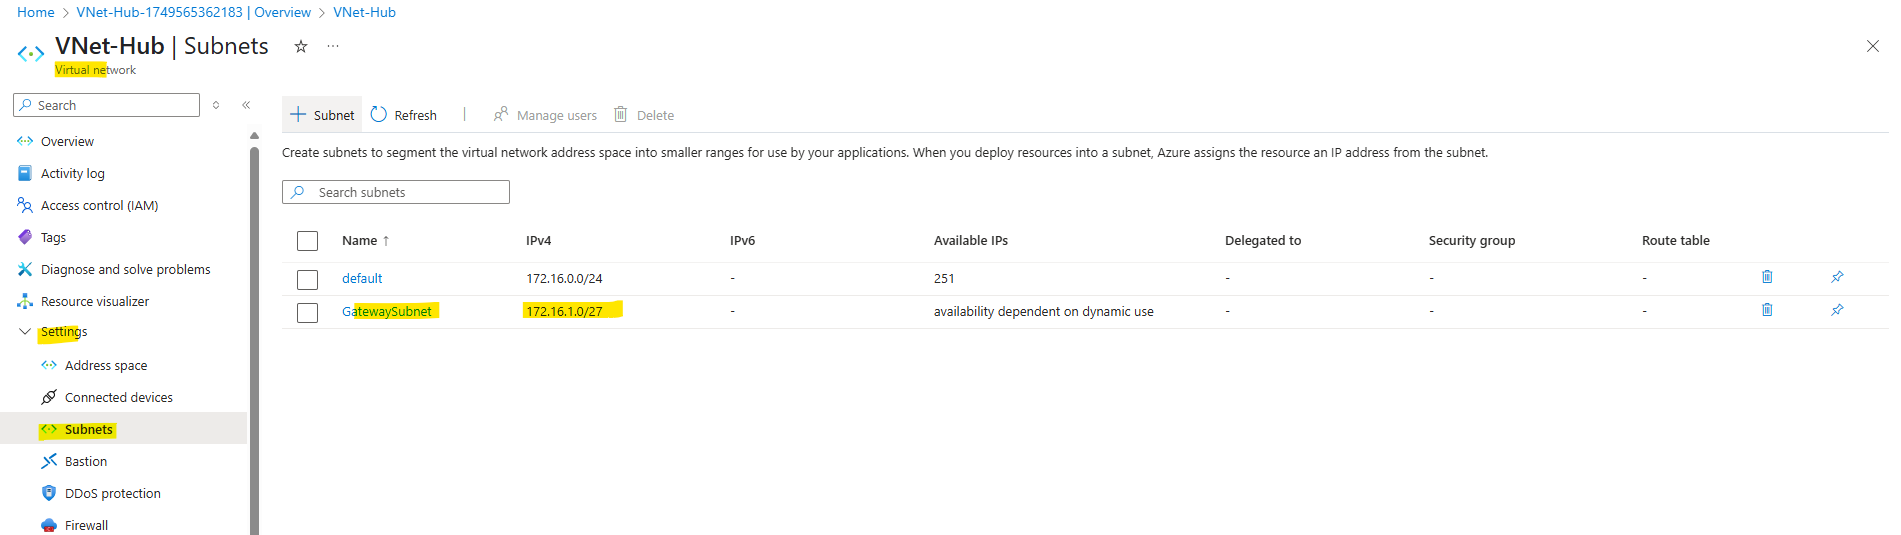1901x535 pixels.
Task: Collapse the Settings section chevron
Action: [25, 332]
